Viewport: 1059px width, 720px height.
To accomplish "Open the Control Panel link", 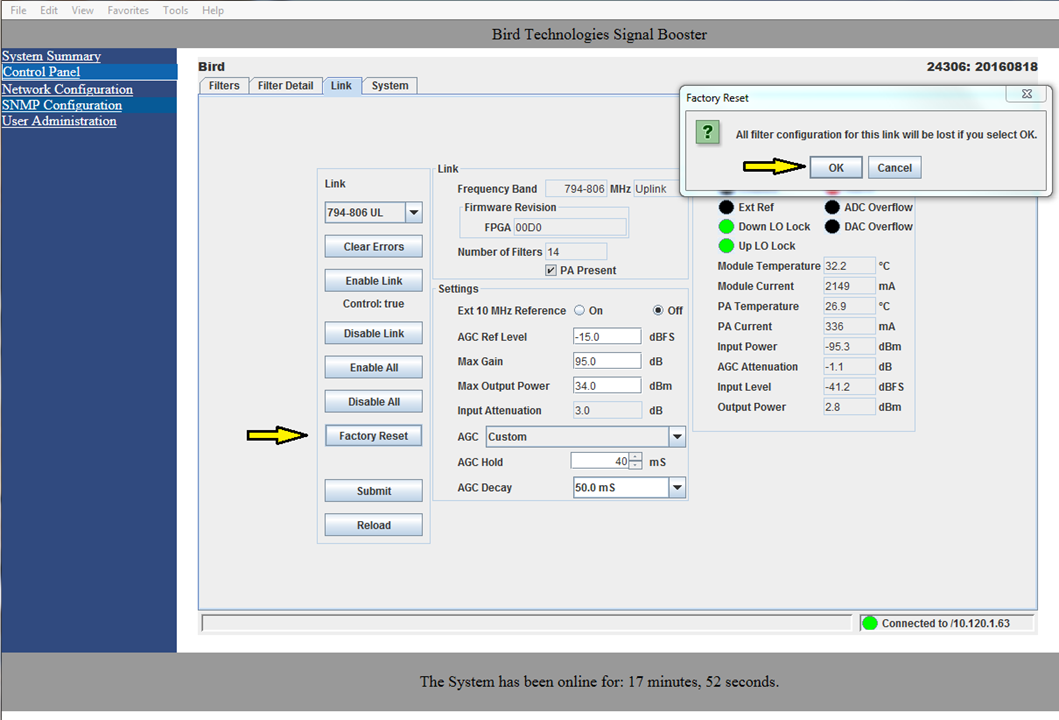I will point(41,72).
